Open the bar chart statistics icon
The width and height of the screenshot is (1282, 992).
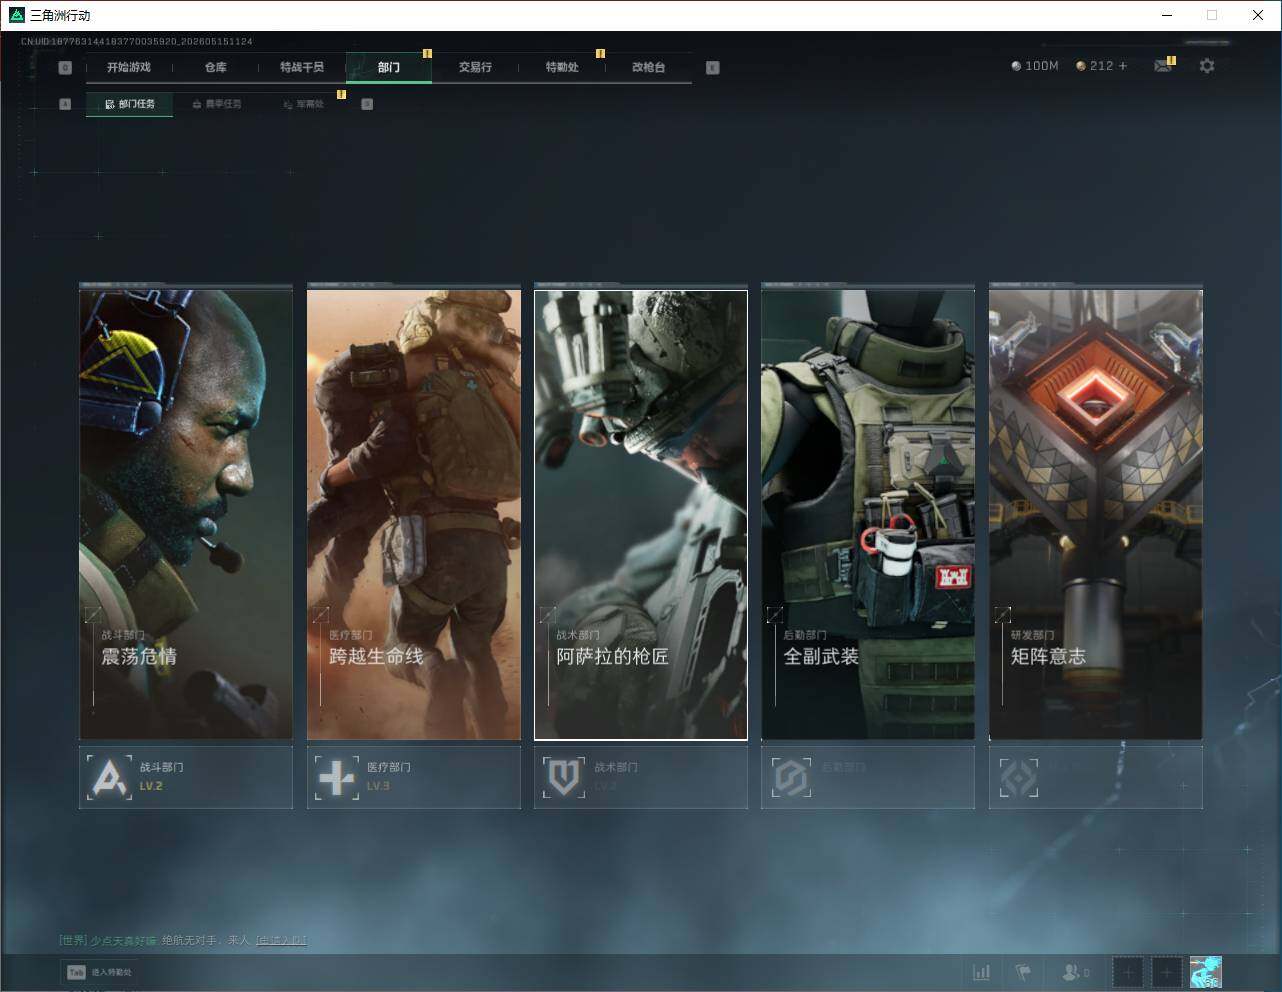click(x=982, y=972)
